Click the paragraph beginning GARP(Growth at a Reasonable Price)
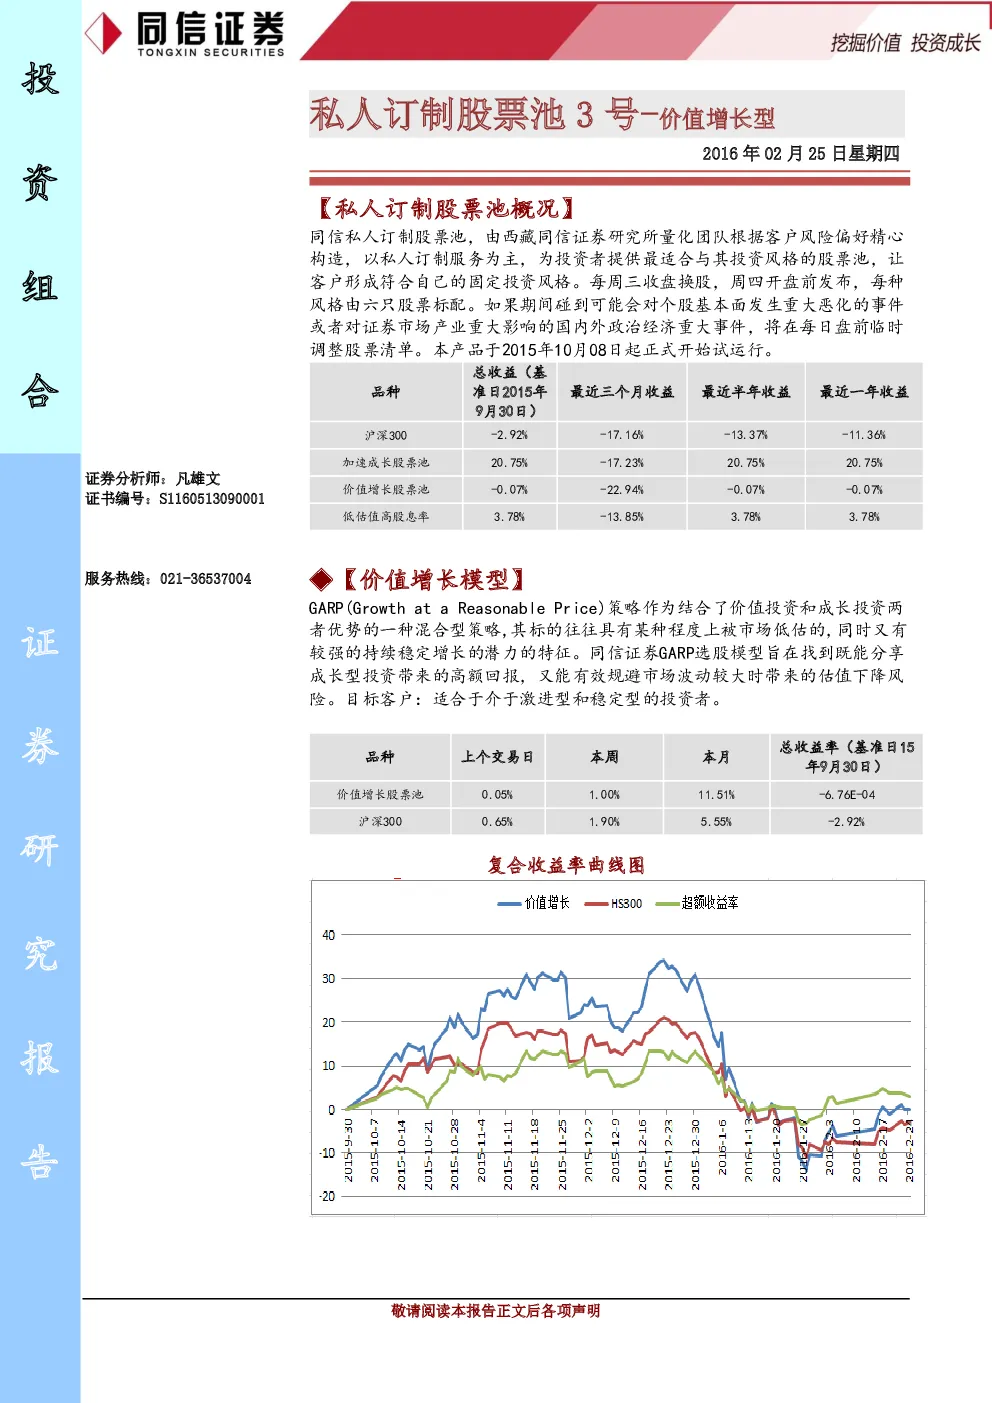The height and width of the screenshot is (1403, 992). click(x=607, y=653)
